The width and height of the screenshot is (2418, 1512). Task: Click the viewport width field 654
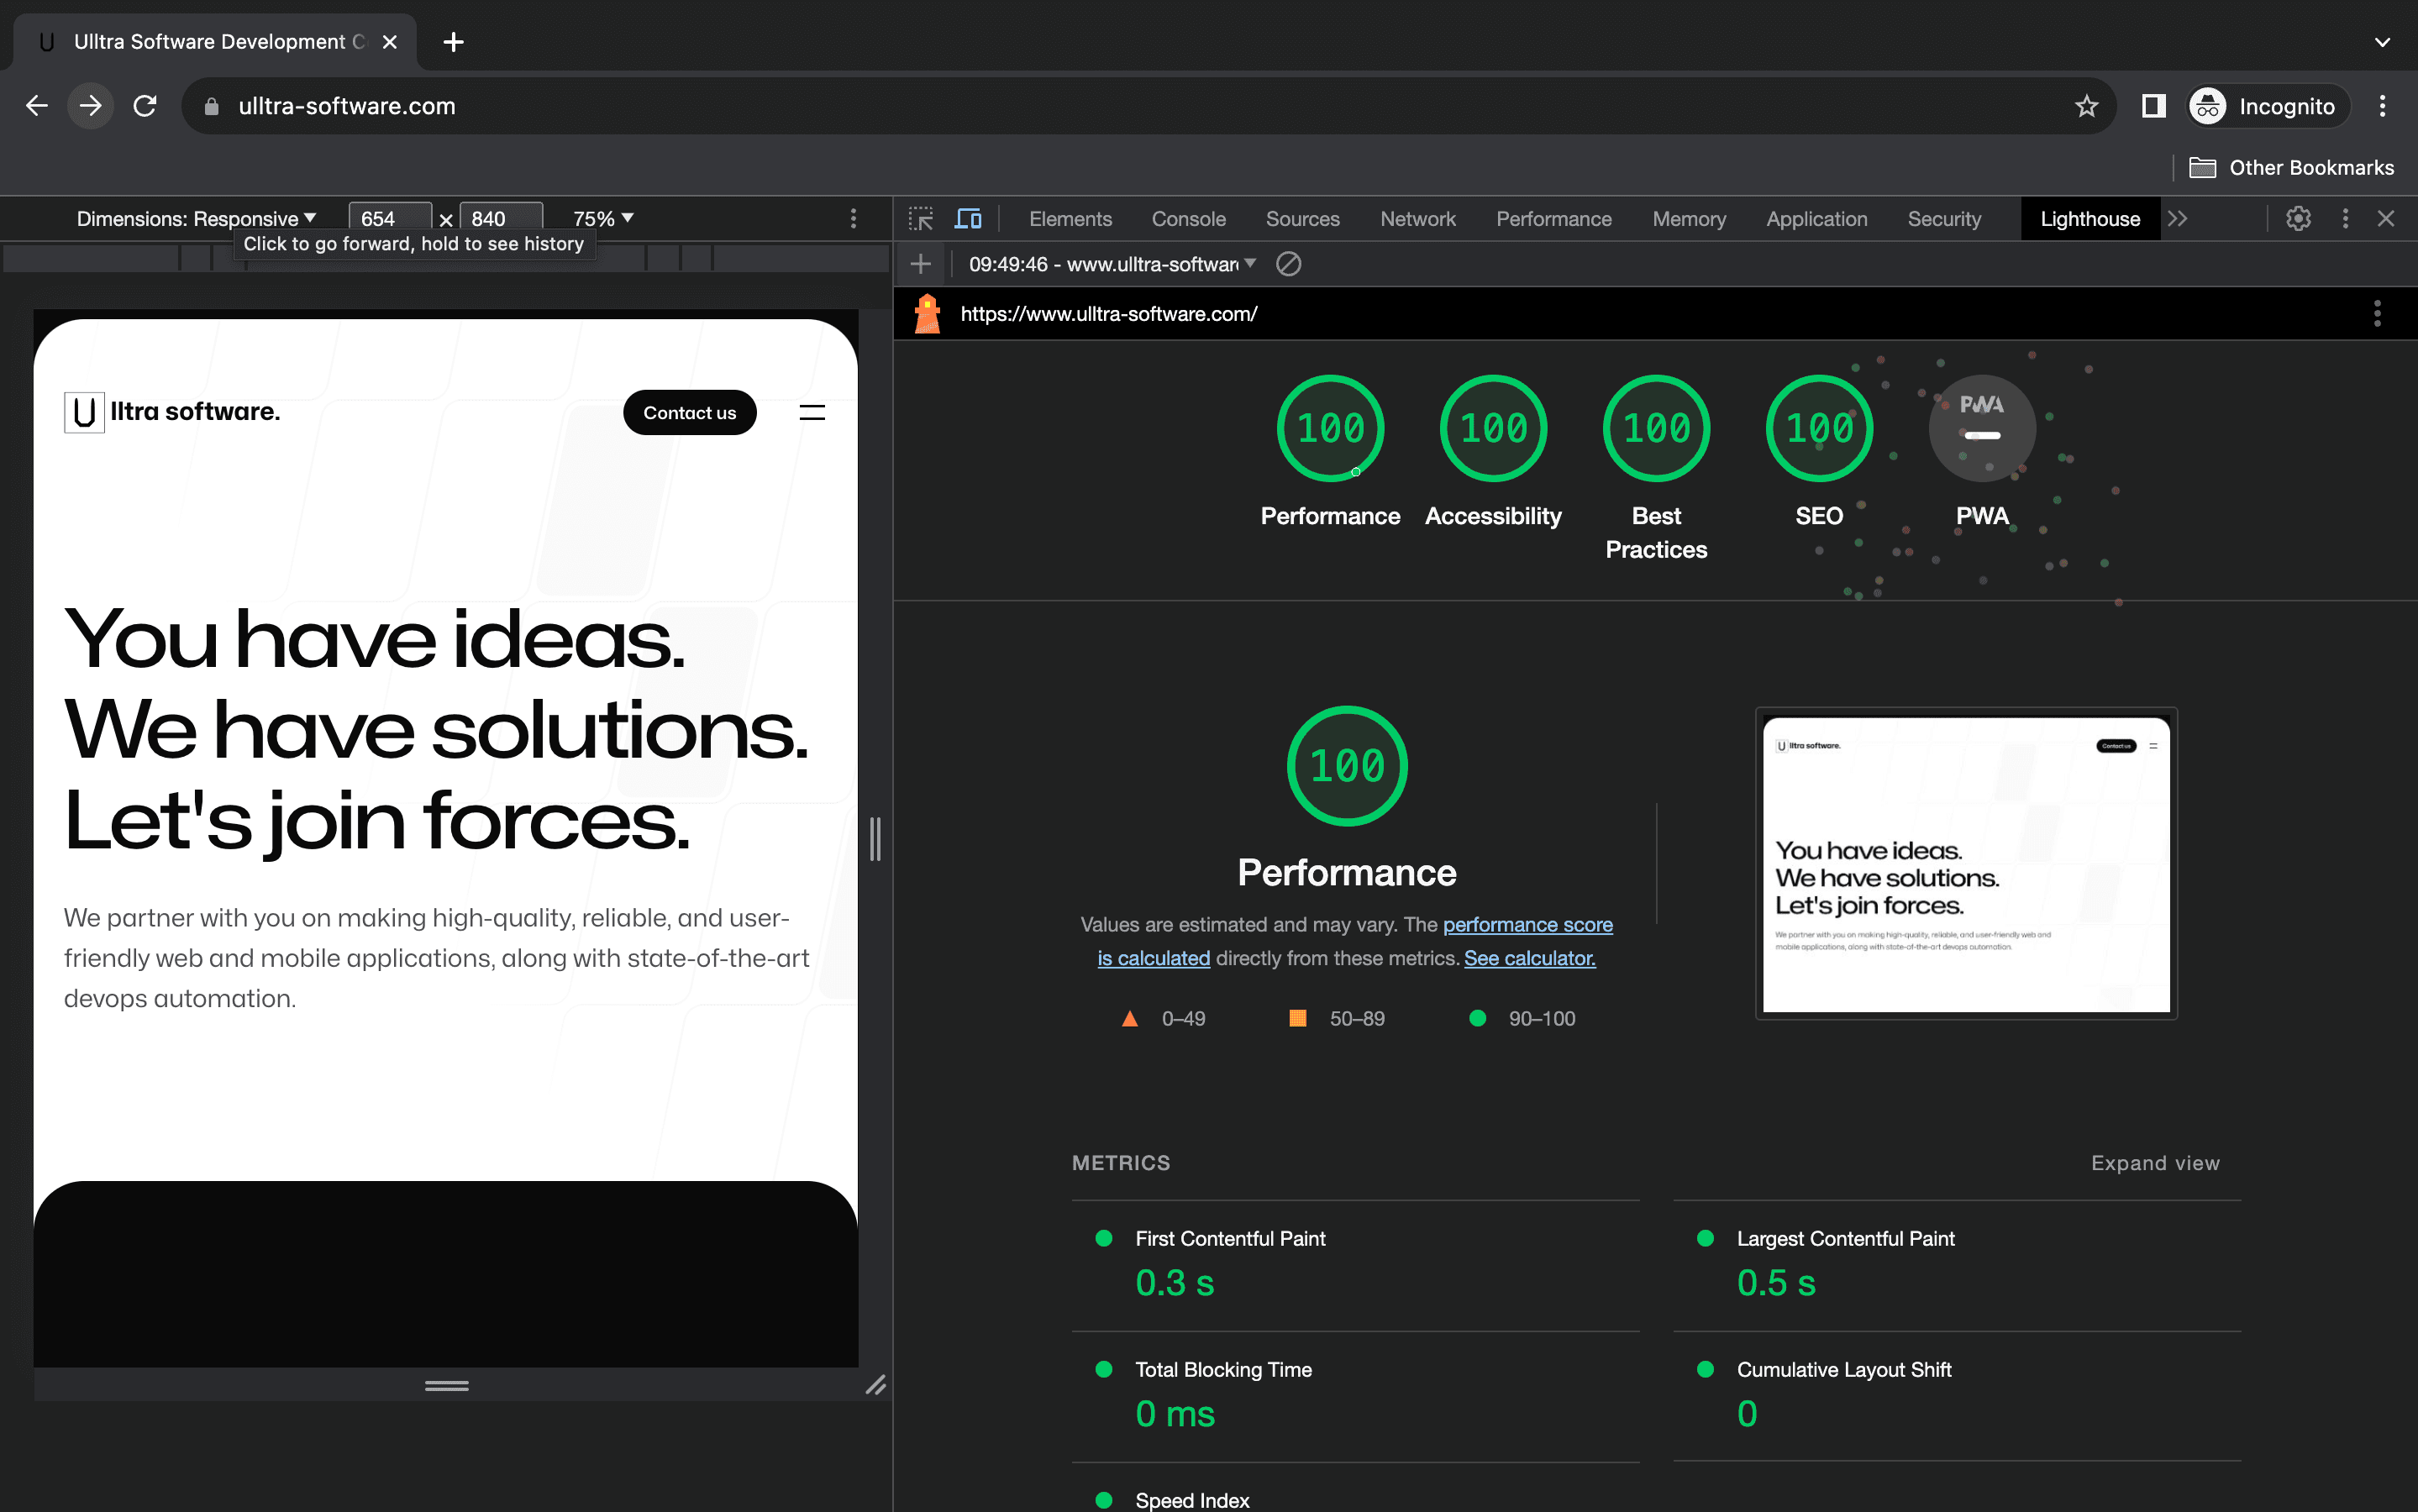tap(390, 219)
